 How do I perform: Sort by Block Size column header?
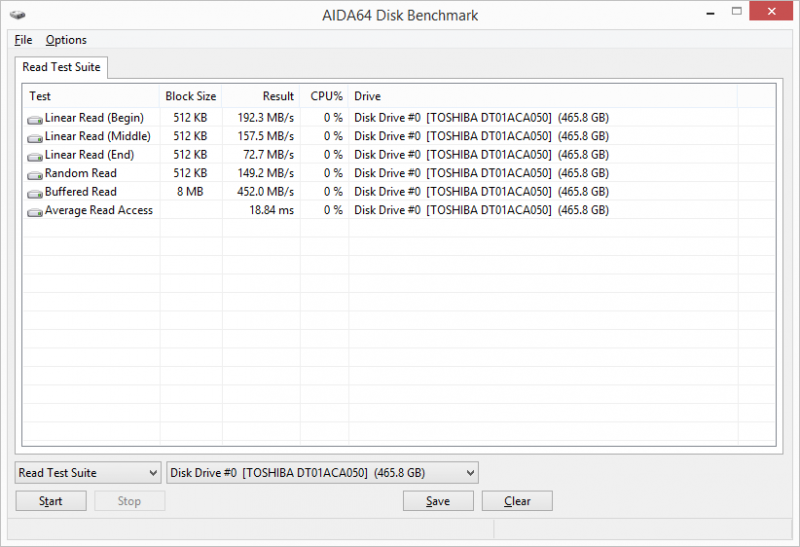point(190,96)
